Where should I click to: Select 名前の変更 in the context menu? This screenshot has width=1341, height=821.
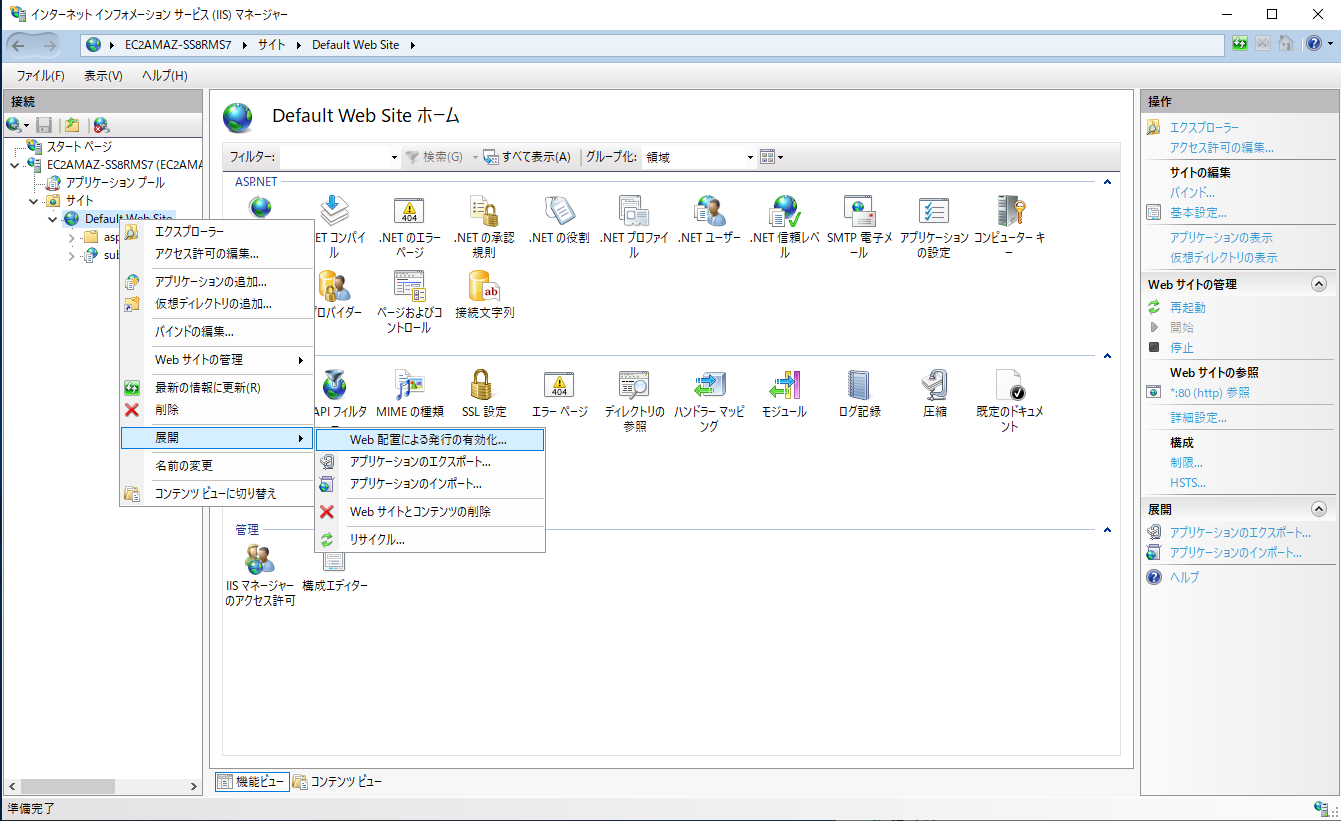[217, 466]
